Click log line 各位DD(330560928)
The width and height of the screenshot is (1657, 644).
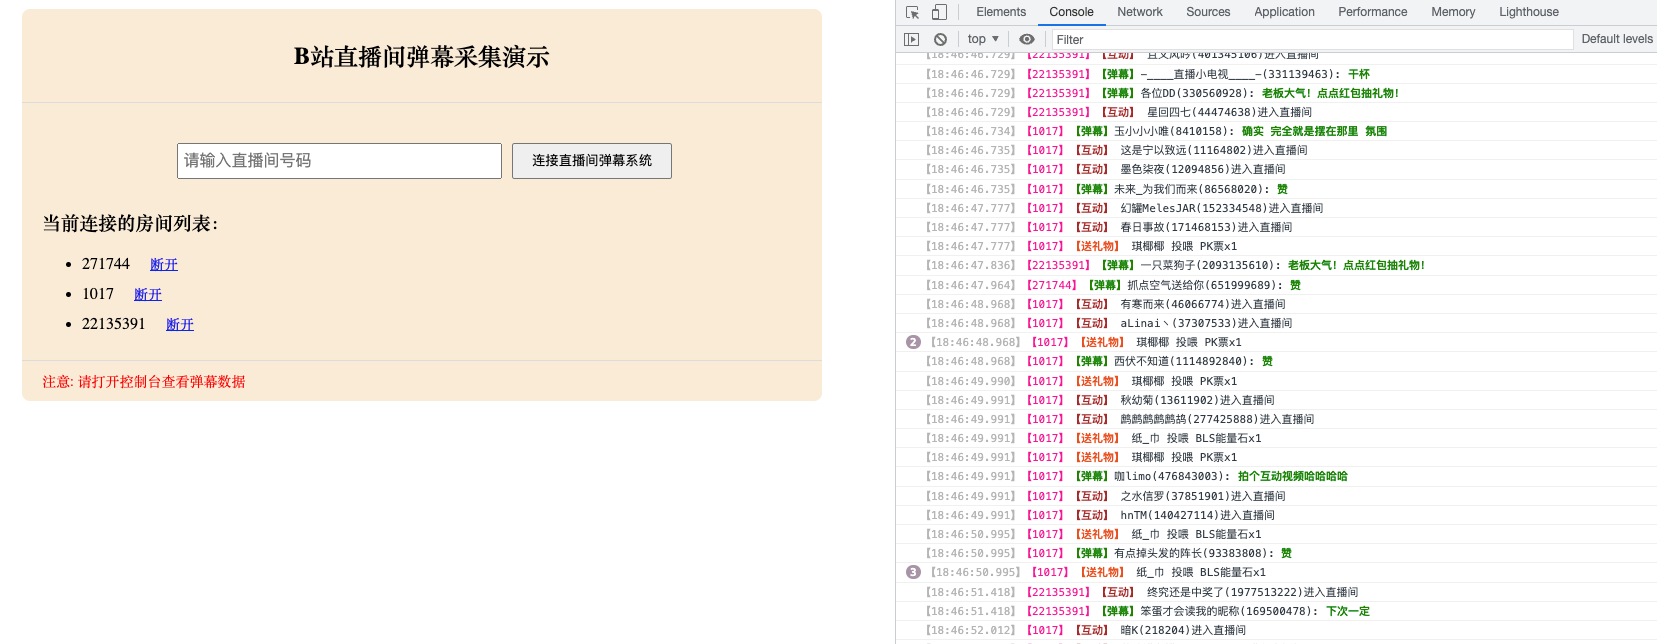1276,93
